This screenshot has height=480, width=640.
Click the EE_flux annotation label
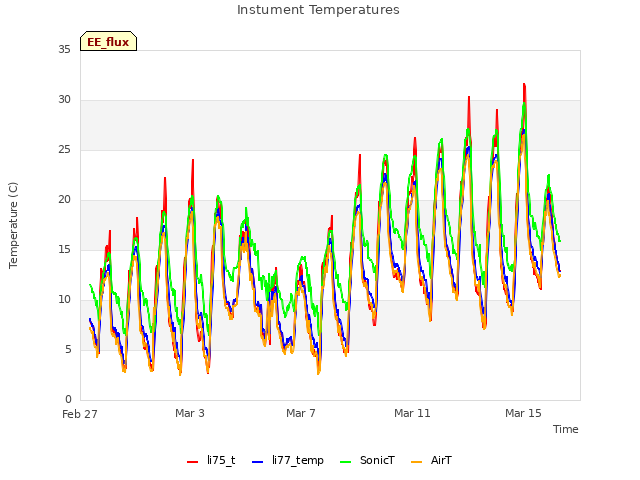[108, 41]
